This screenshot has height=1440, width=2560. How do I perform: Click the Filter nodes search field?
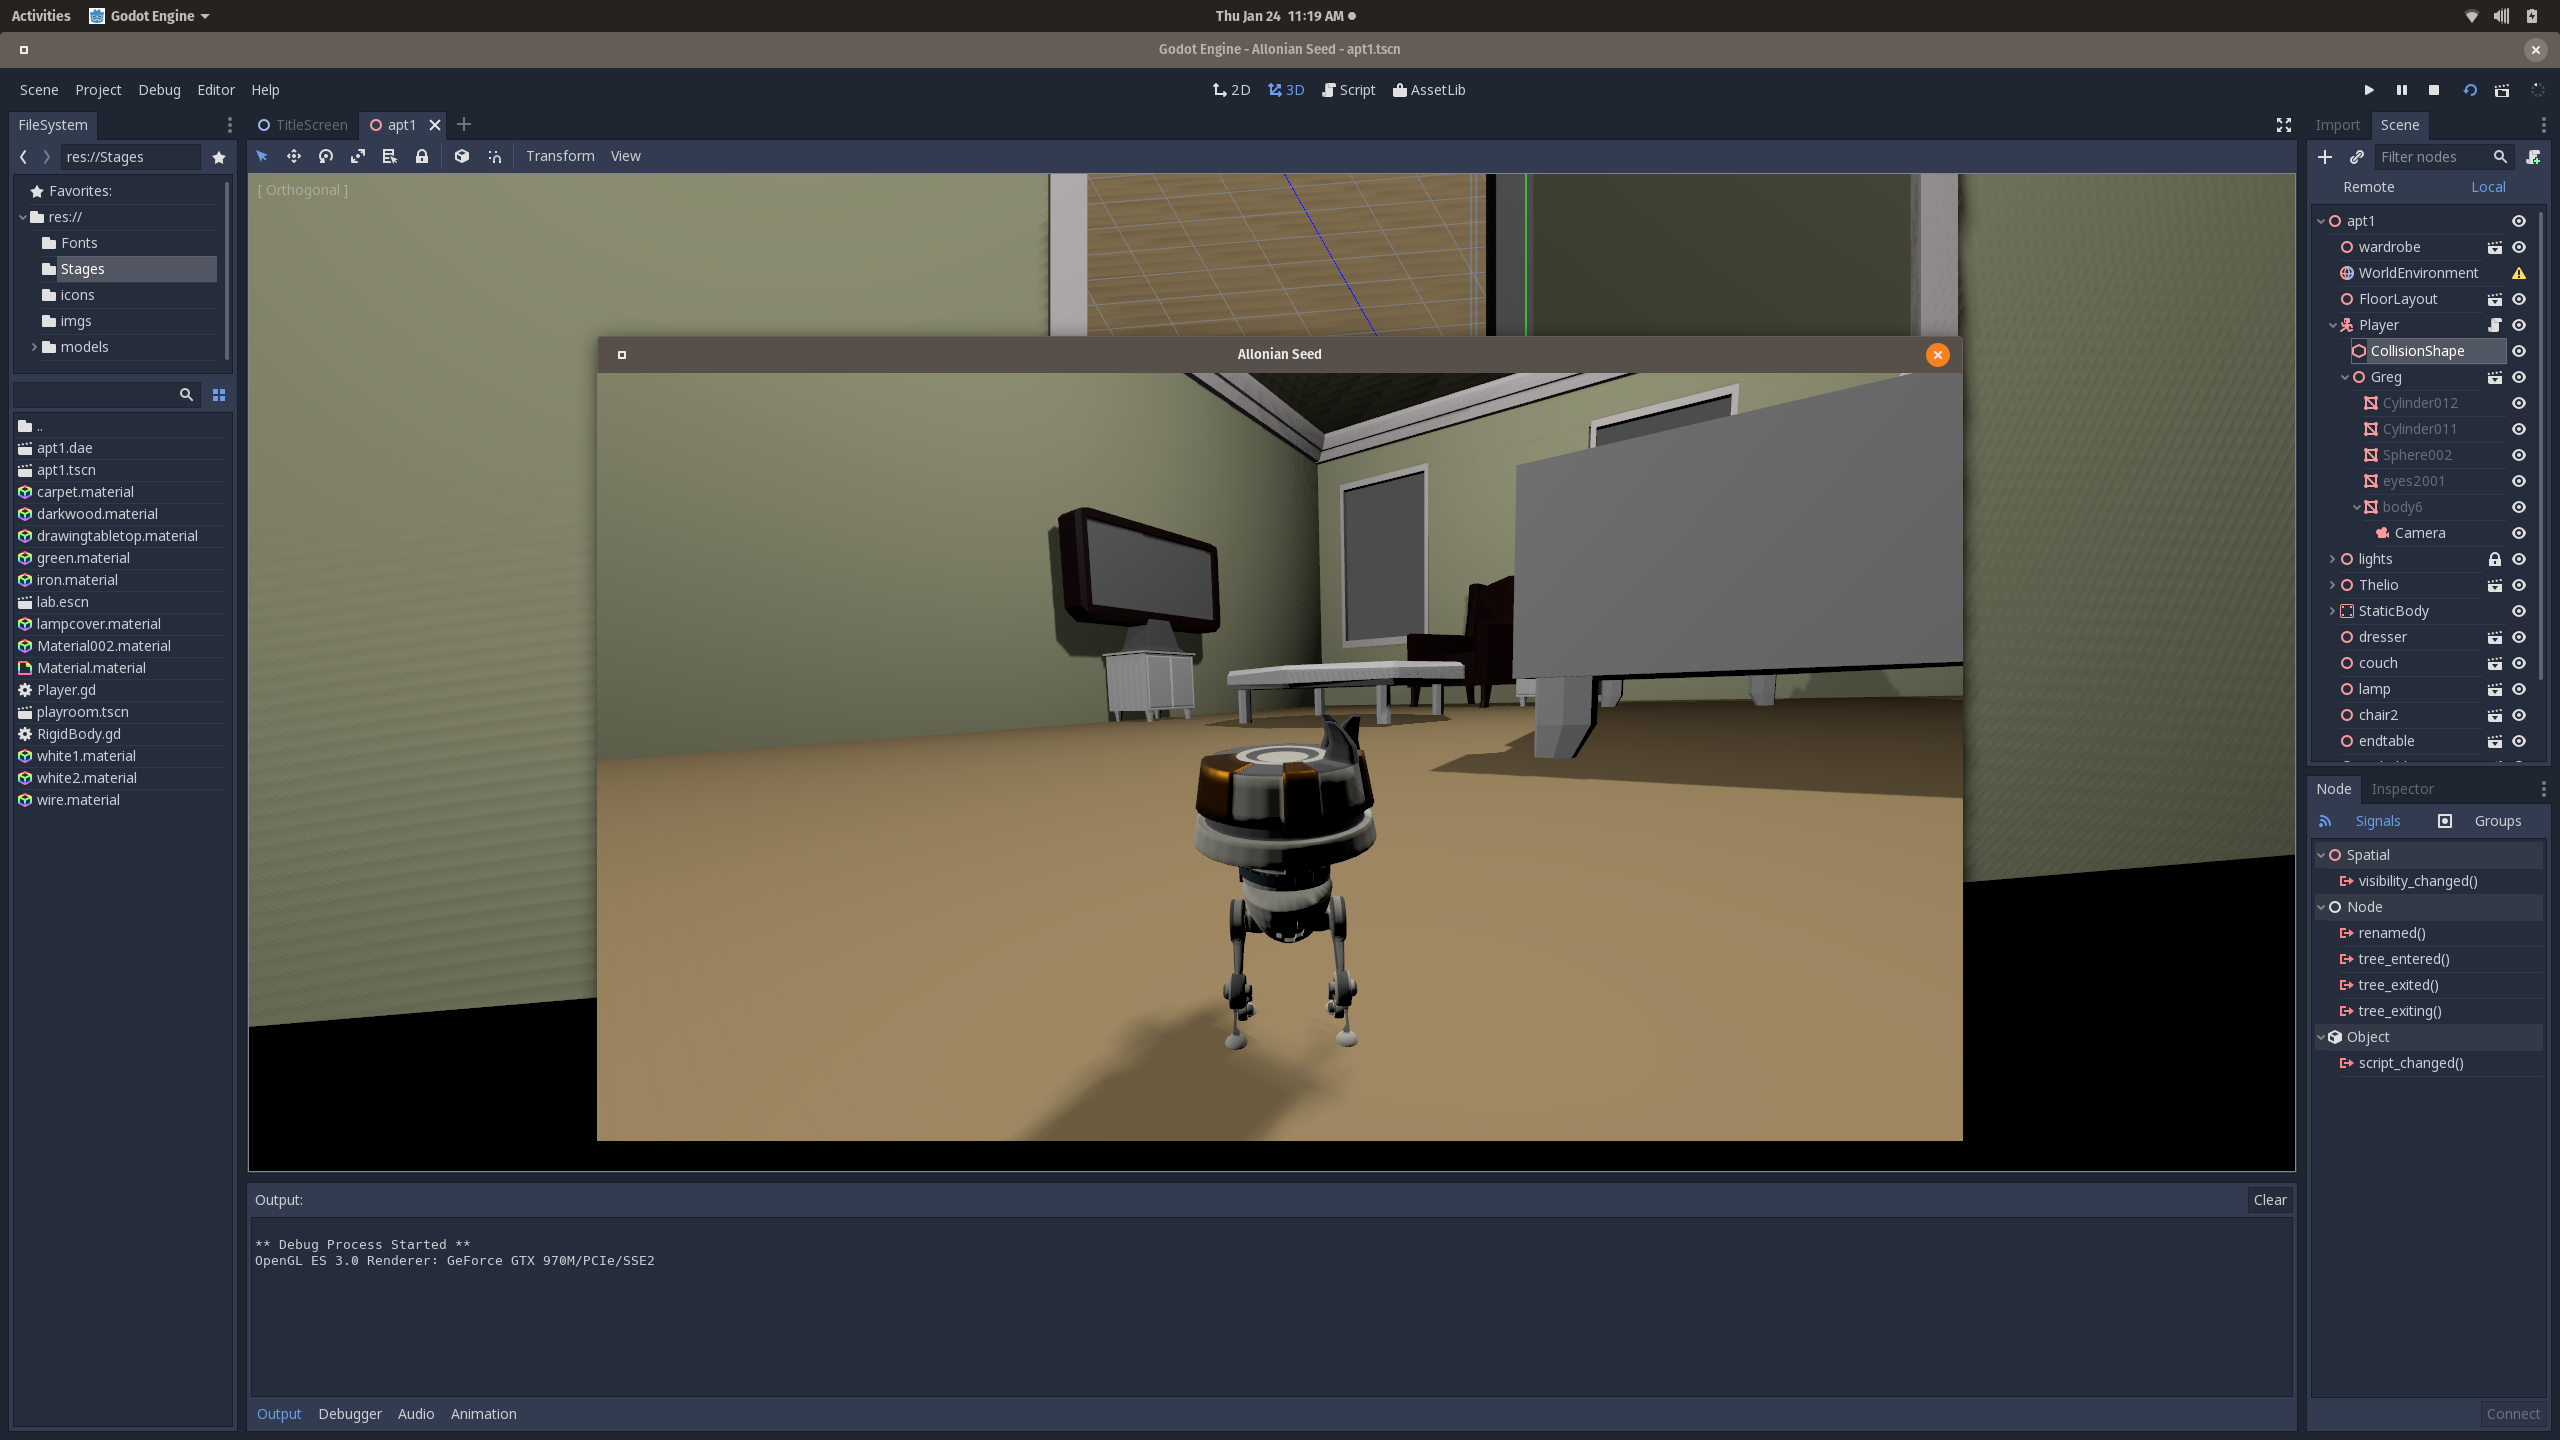point(2432,157)
